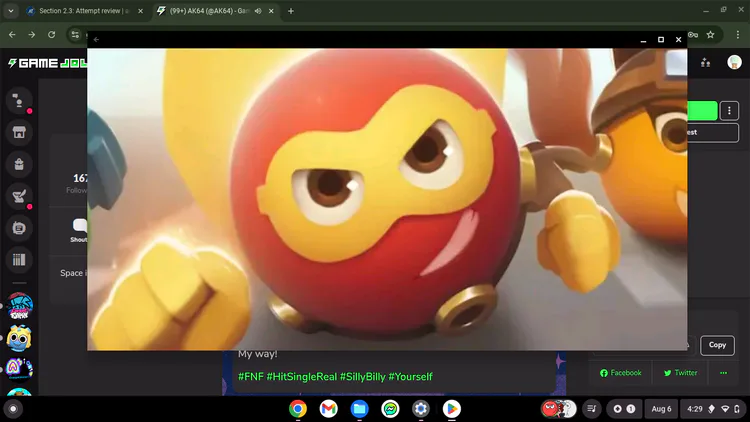This screenshot has height=422, width=750.
Task: Click the green follow button
Action: 702,111
